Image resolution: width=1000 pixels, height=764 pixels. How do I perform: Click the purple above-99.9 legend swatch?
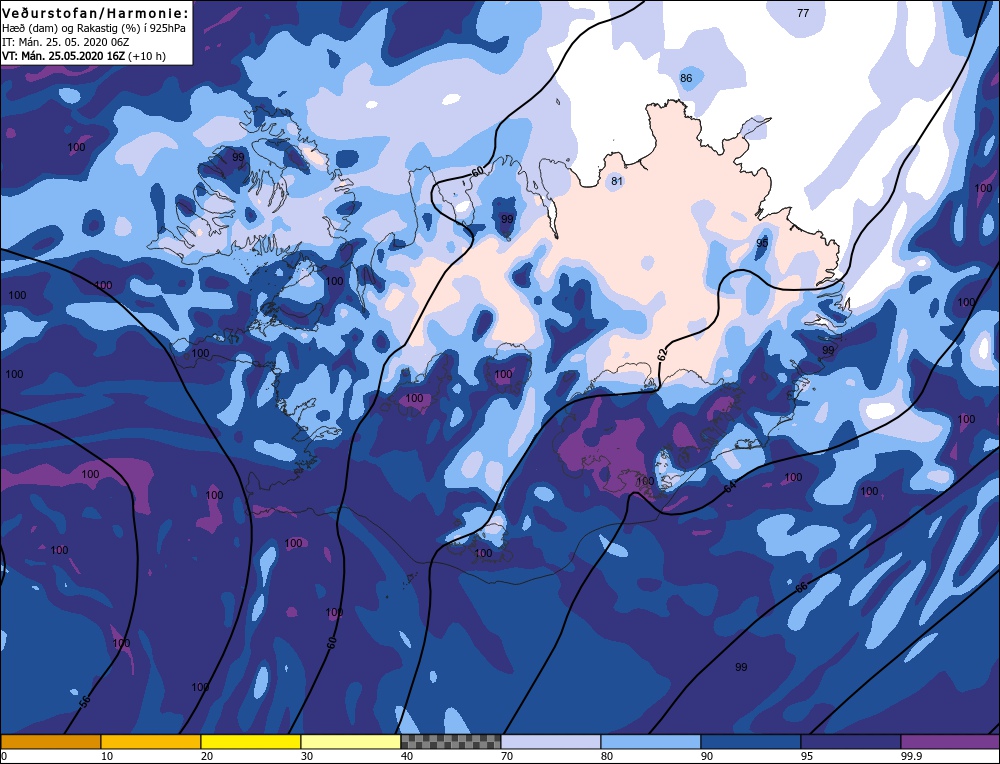tap(950, 741)
